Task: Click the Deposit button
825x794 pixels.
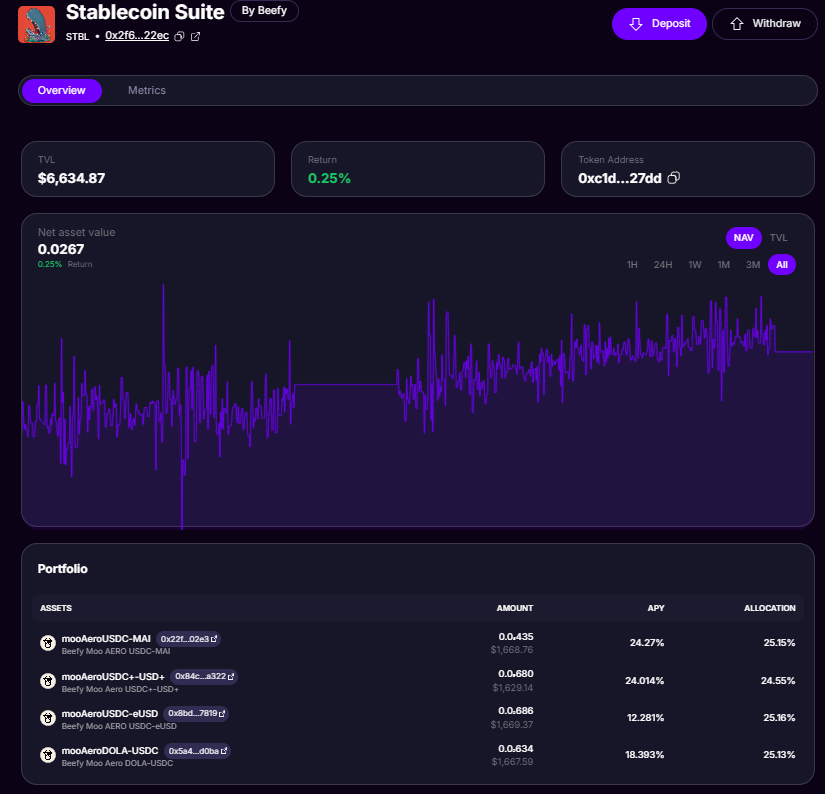Action: pyautogui.click(x=659, y=24)
